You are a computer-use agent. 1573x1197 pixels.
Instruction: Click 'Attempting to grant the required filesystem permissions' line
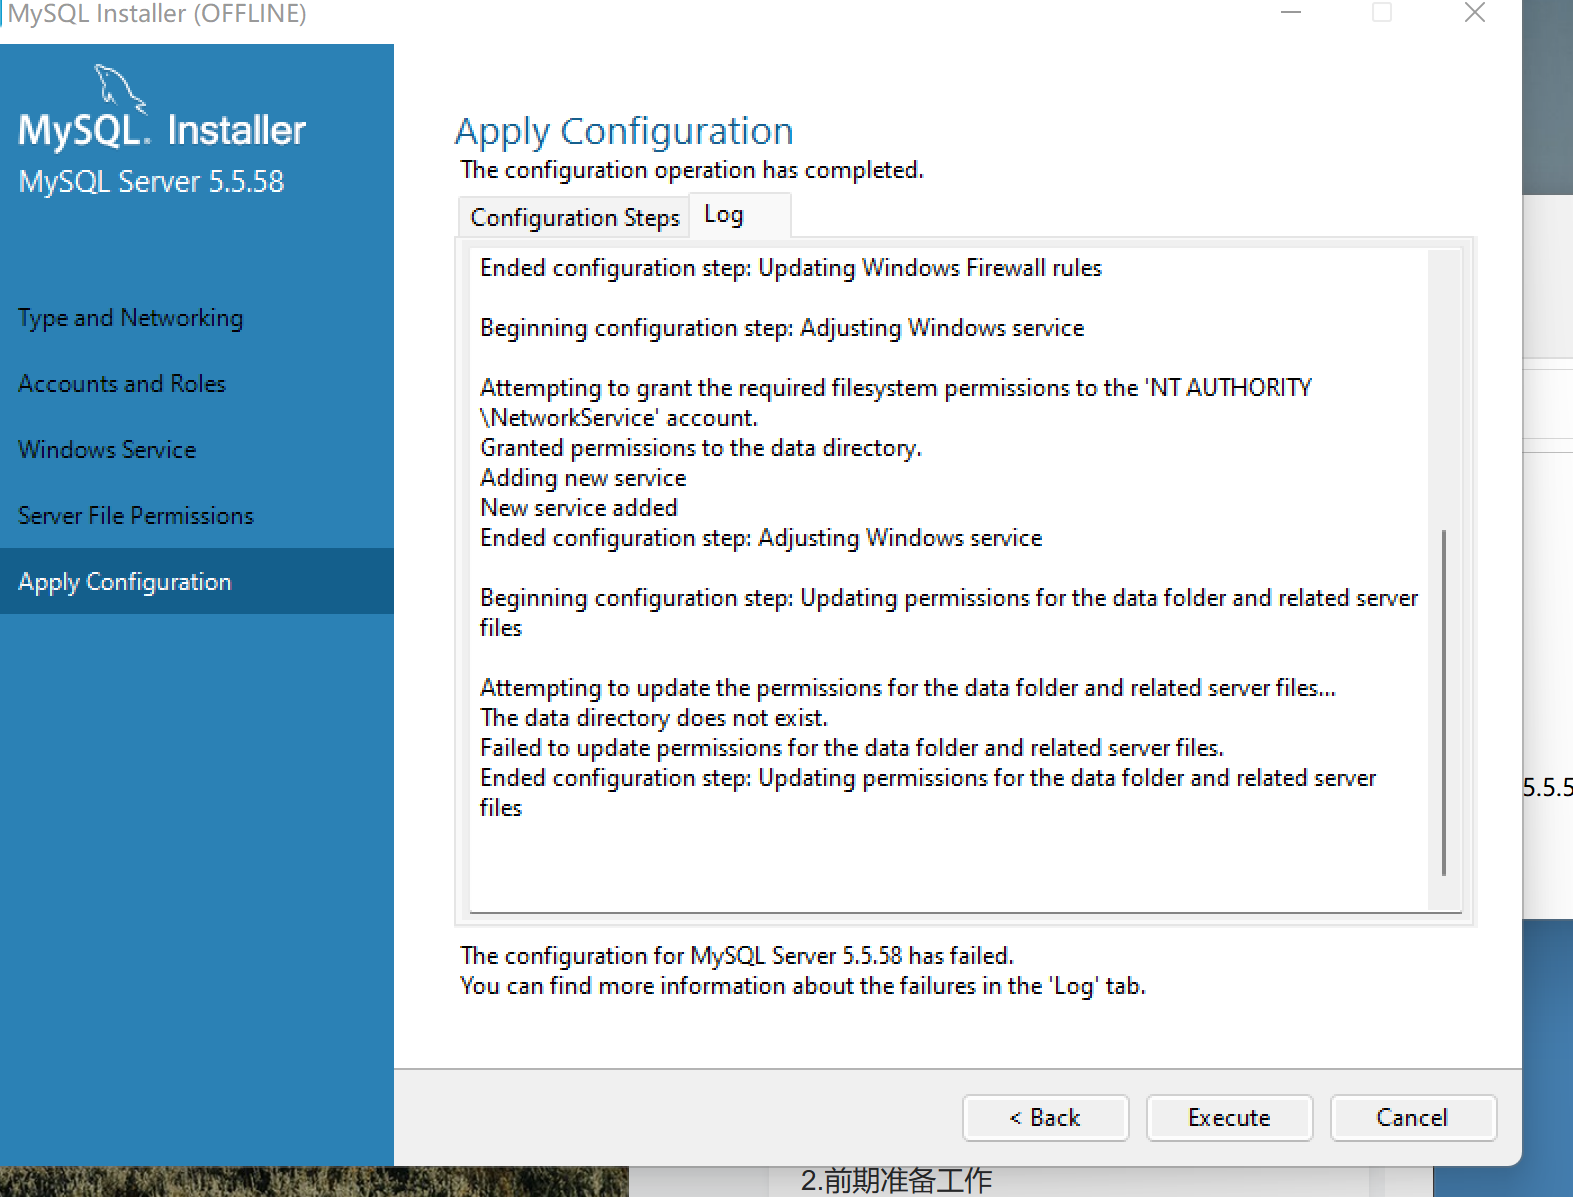(896, 403)
